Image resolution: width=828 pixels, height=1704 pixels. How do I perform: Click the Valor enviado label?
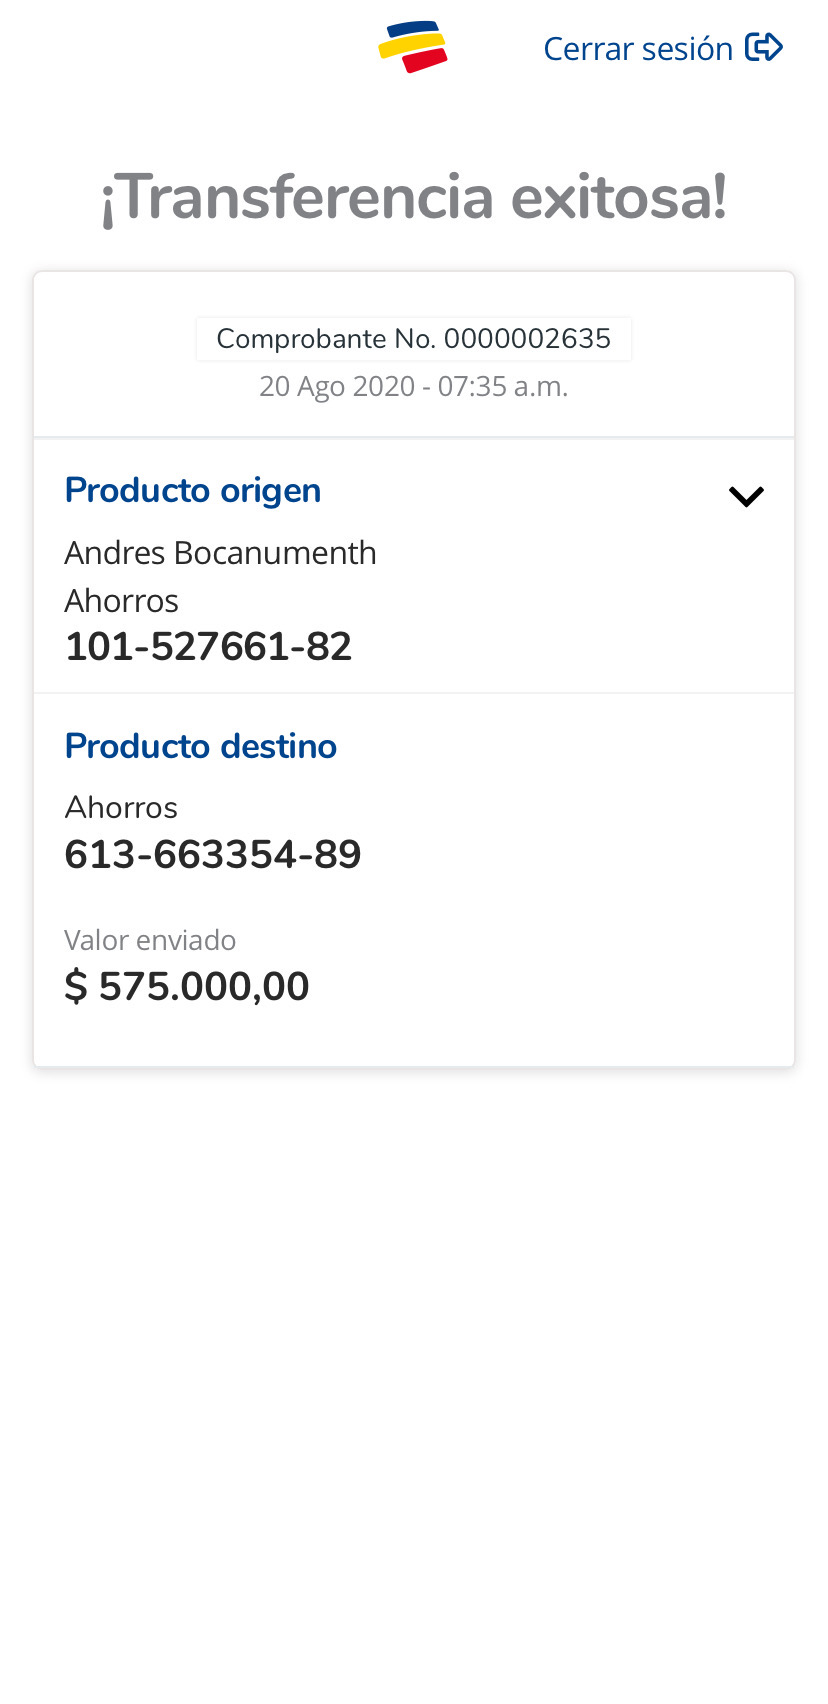point(150,940)
